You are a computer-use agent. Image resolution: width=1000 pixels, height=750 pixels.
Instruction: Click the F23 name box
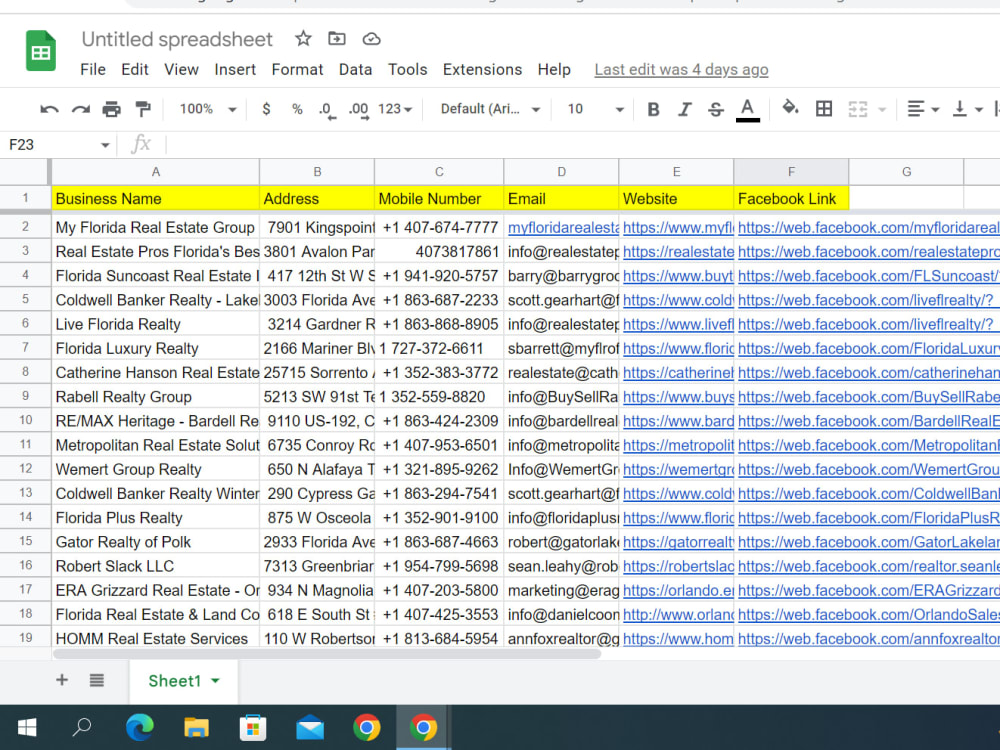(x=51, y=145)
